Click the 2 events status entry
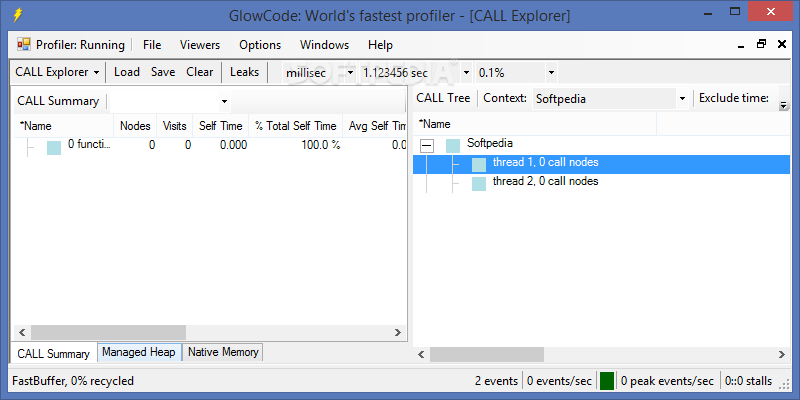800x400 pixels. click(x=495, y=381)
